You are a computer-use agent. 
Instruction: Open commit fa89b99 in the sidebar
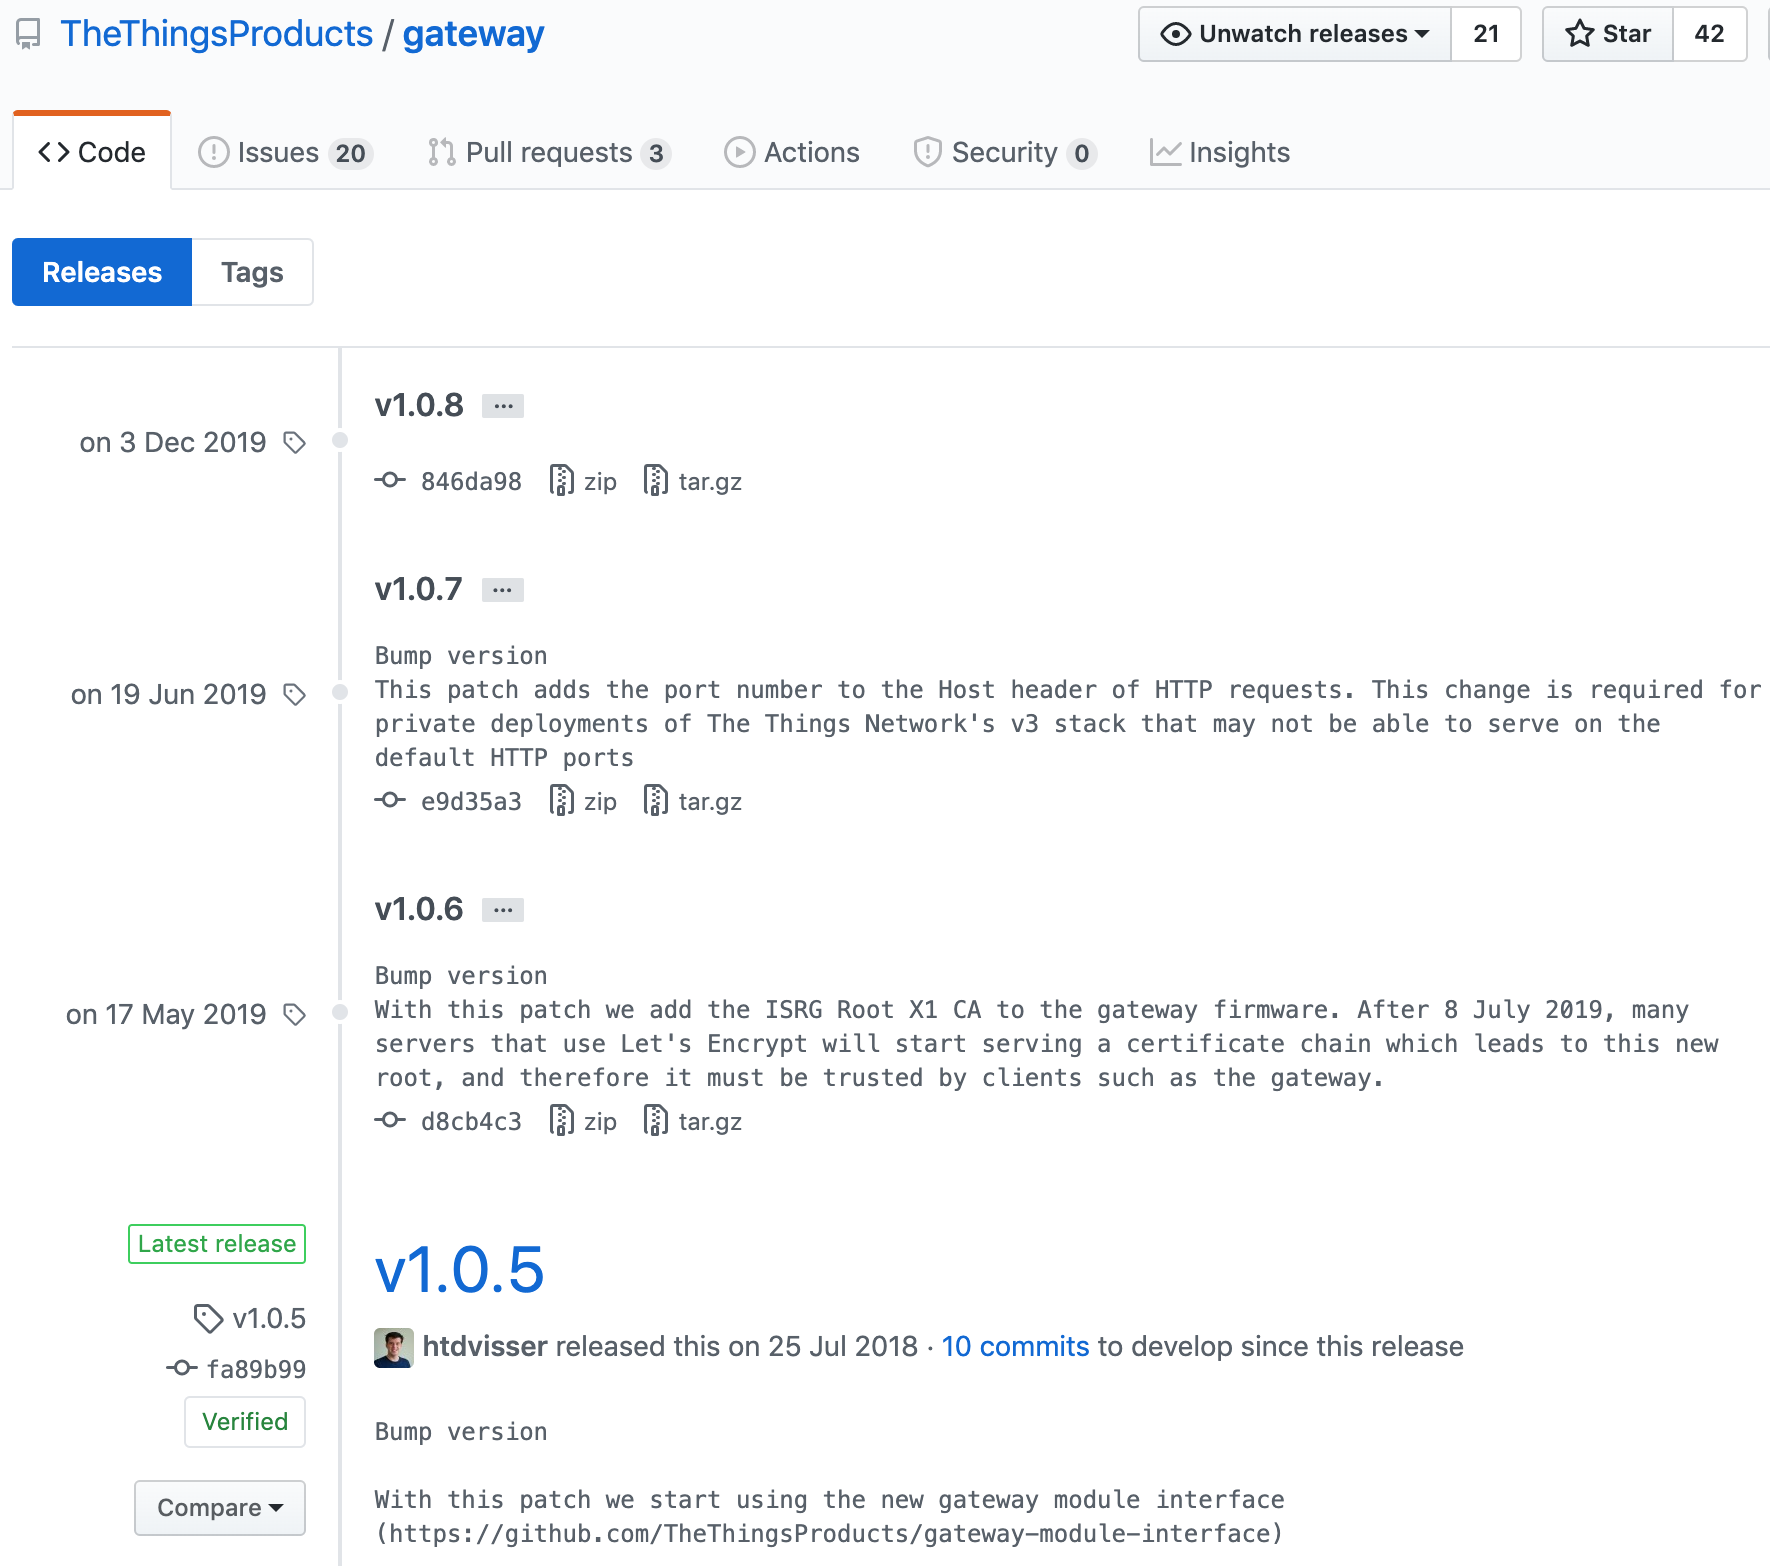pyautogui.click(x=237, y=1369)
